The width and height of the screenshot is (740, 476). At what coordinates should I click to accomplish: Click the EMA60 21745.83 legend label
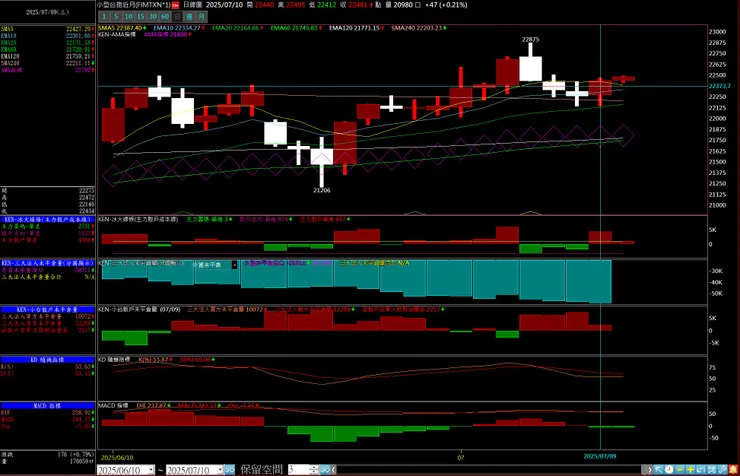click(x=296, y=28)
